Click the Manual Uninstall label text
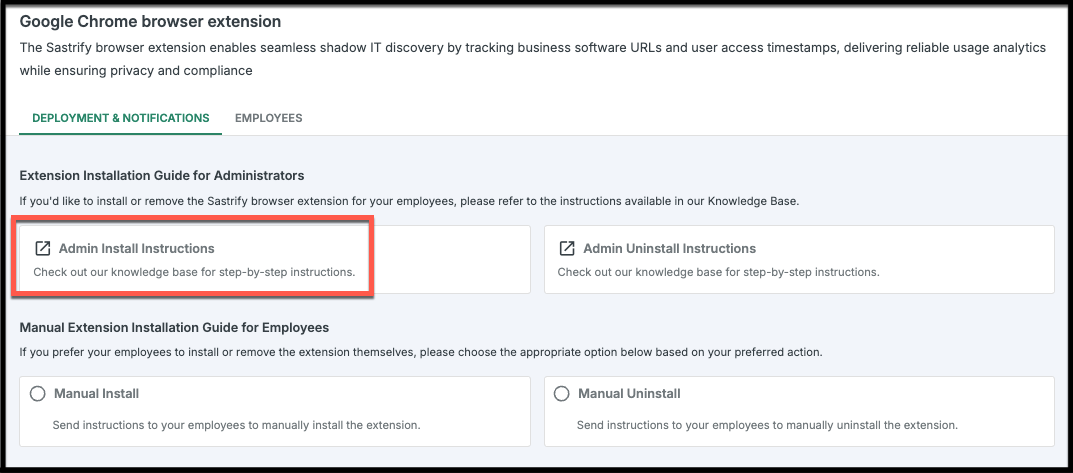The image size is (1073, 473). 629,394
